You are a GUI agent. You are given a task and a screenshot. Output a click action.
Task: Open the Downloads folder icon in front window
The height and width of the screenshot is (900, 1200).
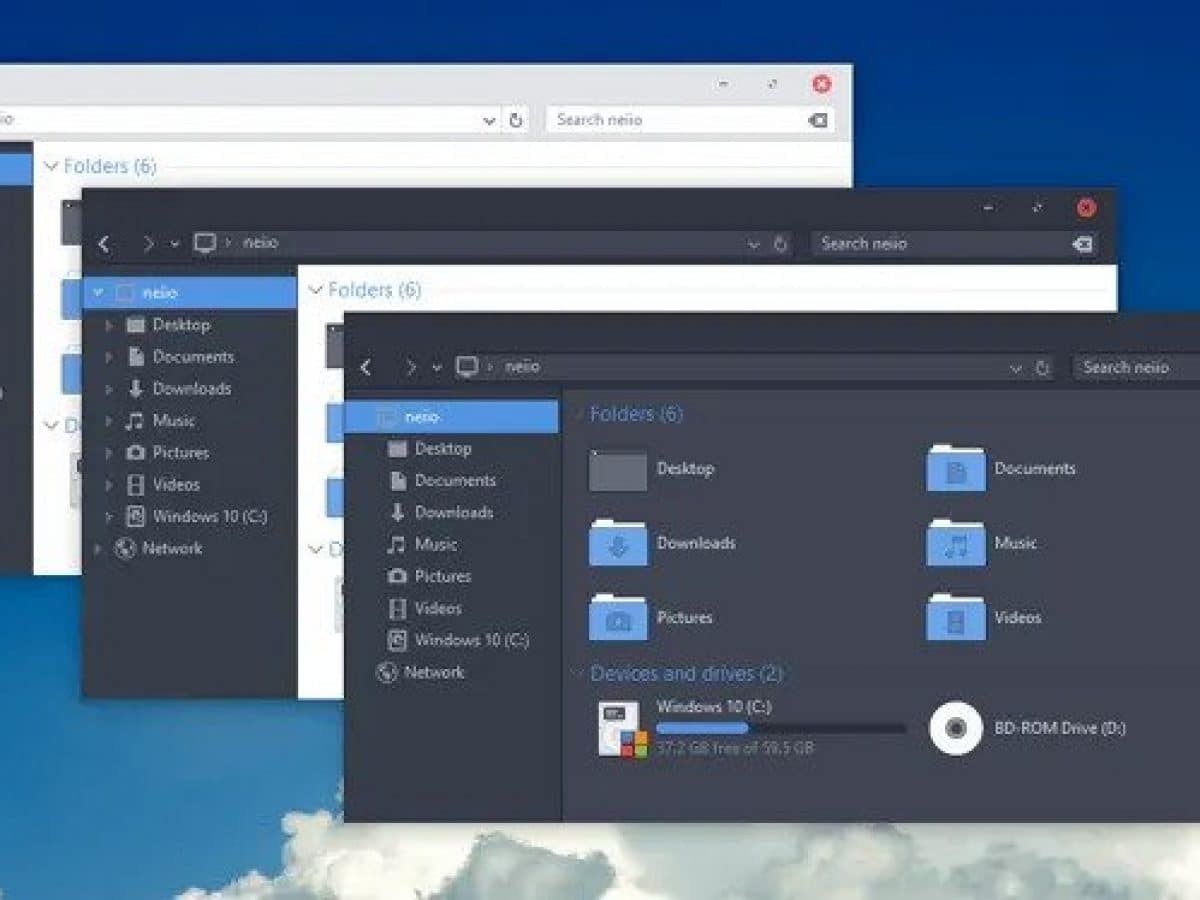pos(617,543)
